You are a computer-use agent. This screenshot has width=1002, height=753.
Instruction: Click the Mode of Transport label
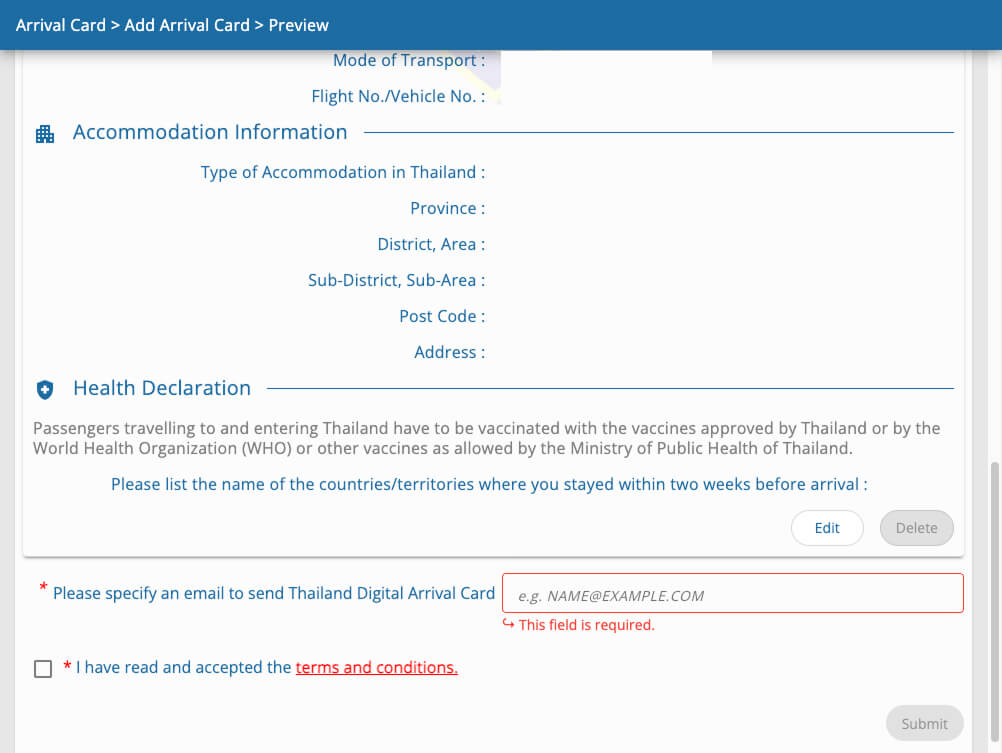coord(409,60)
